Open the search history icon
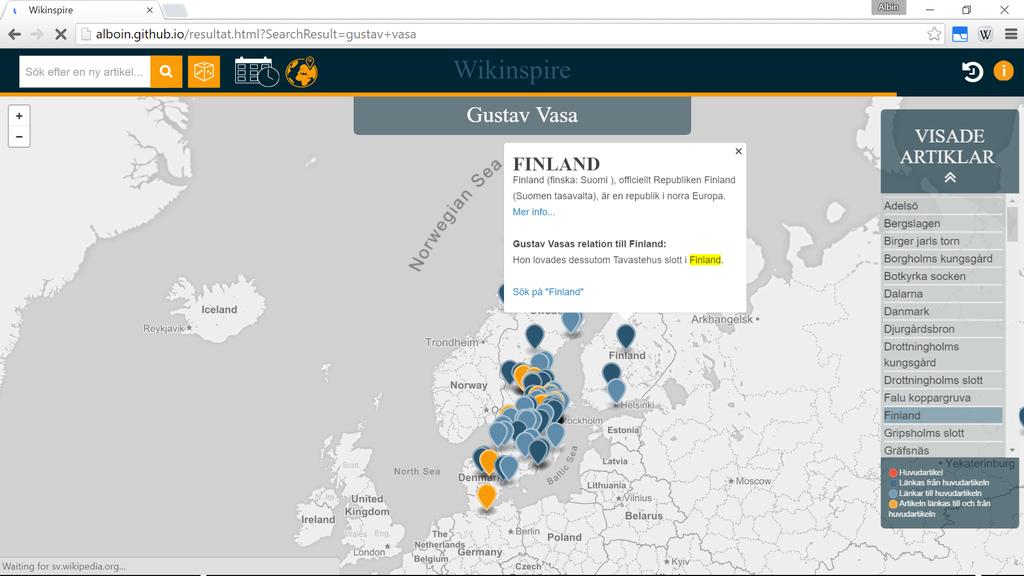The height and width of the screenshot is (576, 1024). 972,71
